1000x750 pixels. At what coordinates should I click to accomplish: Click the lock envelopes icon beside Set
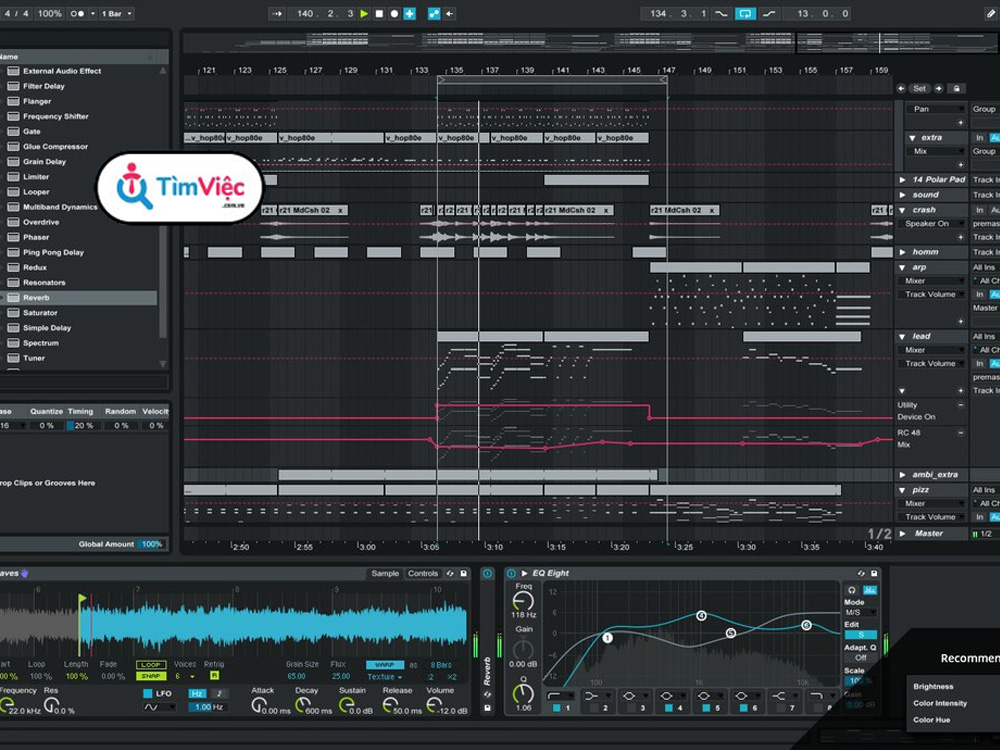[956, 89]
